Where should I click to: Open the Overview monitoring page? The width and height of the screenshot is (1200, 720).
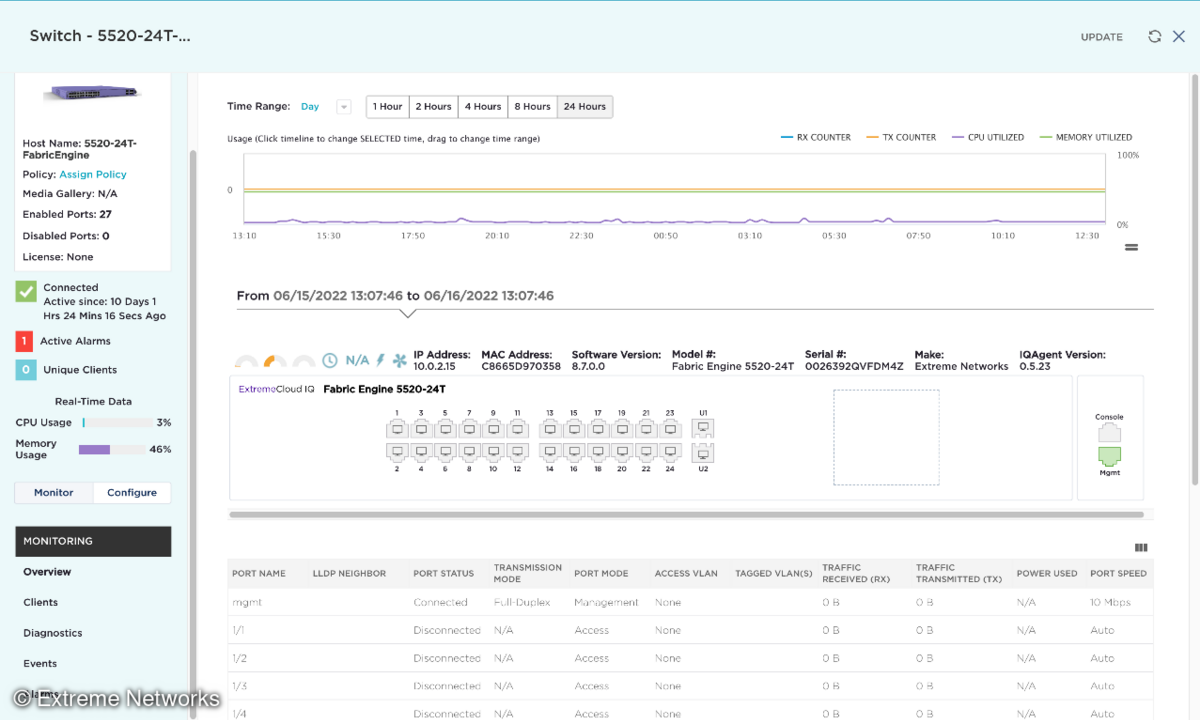(47, 572)
